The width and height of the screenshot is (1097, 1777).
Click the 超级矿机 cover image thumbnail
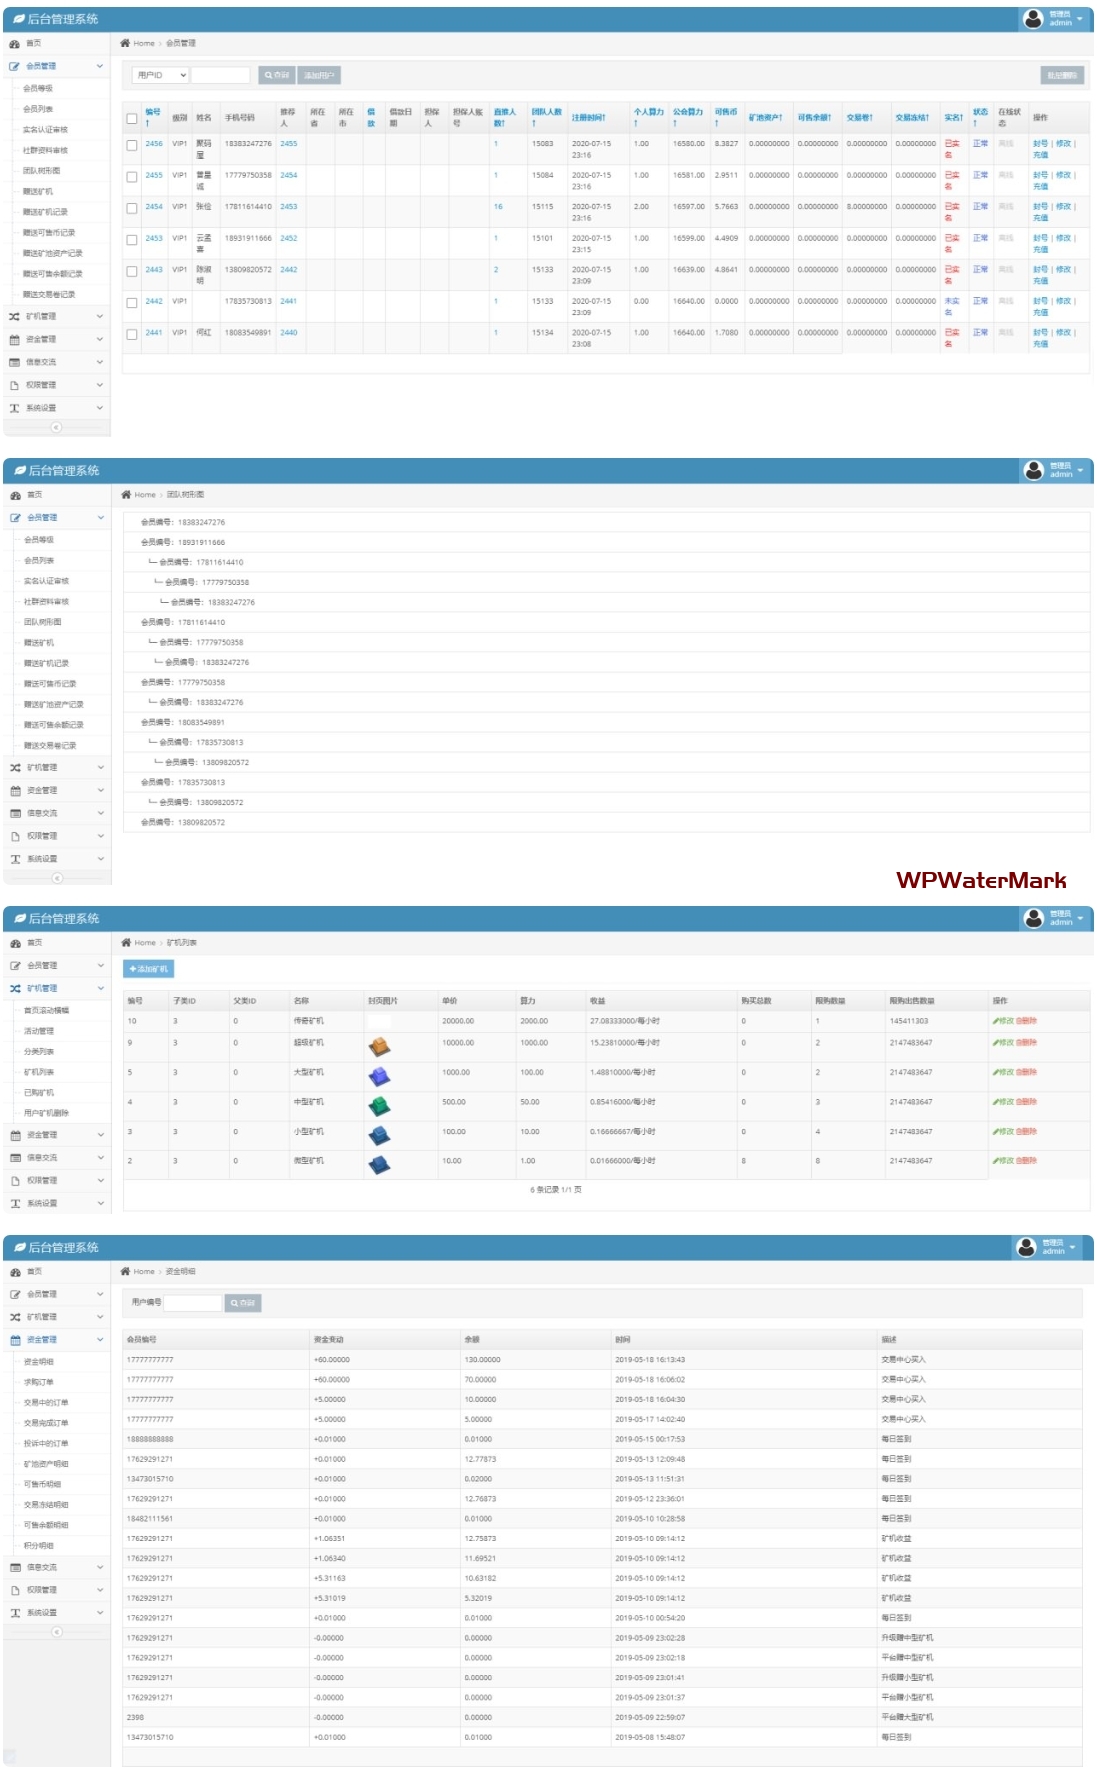click(379, 1047)
